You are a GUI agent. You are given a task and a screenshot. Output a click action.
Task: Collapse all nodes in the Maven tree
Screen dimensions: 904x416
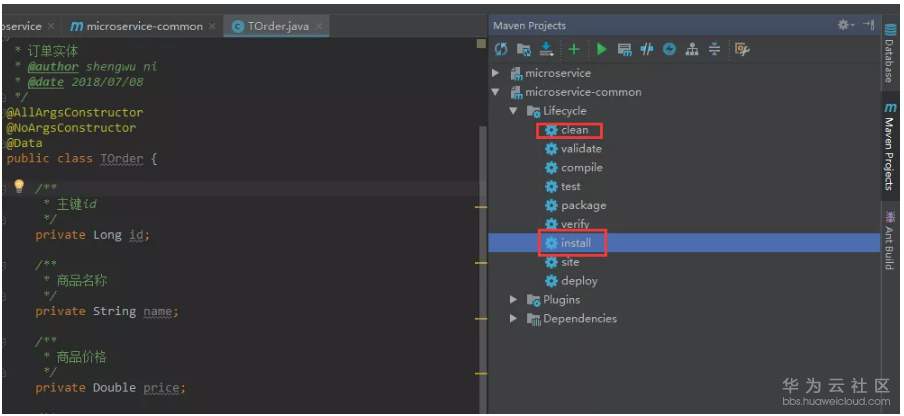[714, 50]
